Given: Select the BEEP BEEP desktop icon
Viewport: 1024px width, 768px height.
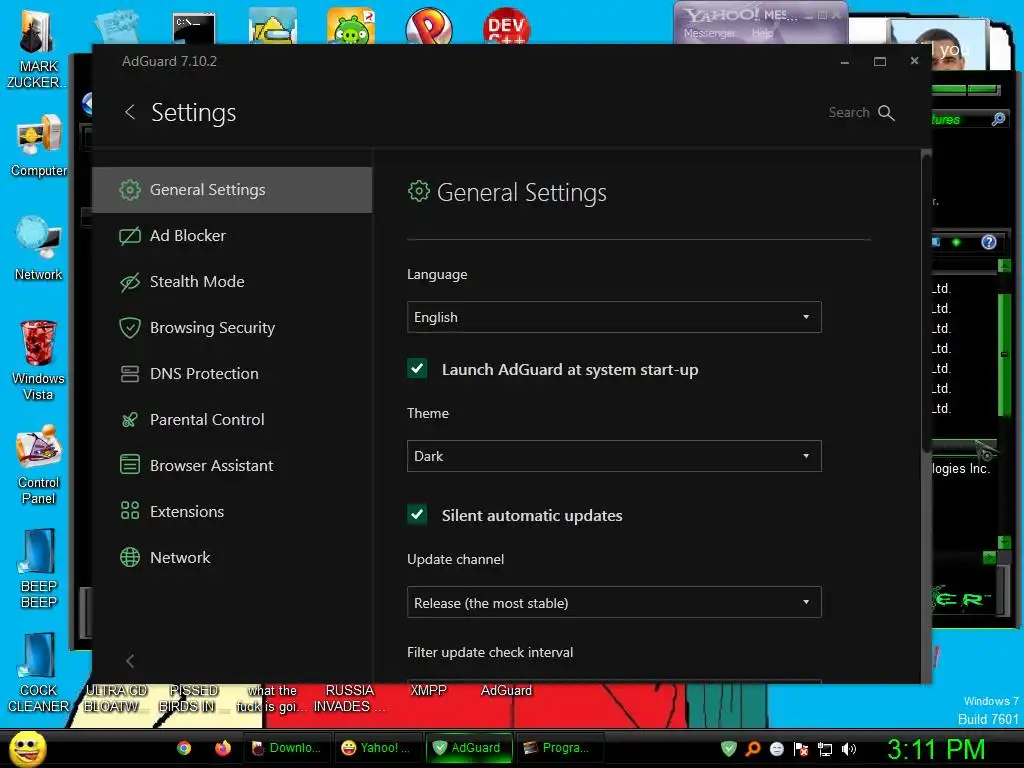Looking at the screenshot, I should [39, 569].
